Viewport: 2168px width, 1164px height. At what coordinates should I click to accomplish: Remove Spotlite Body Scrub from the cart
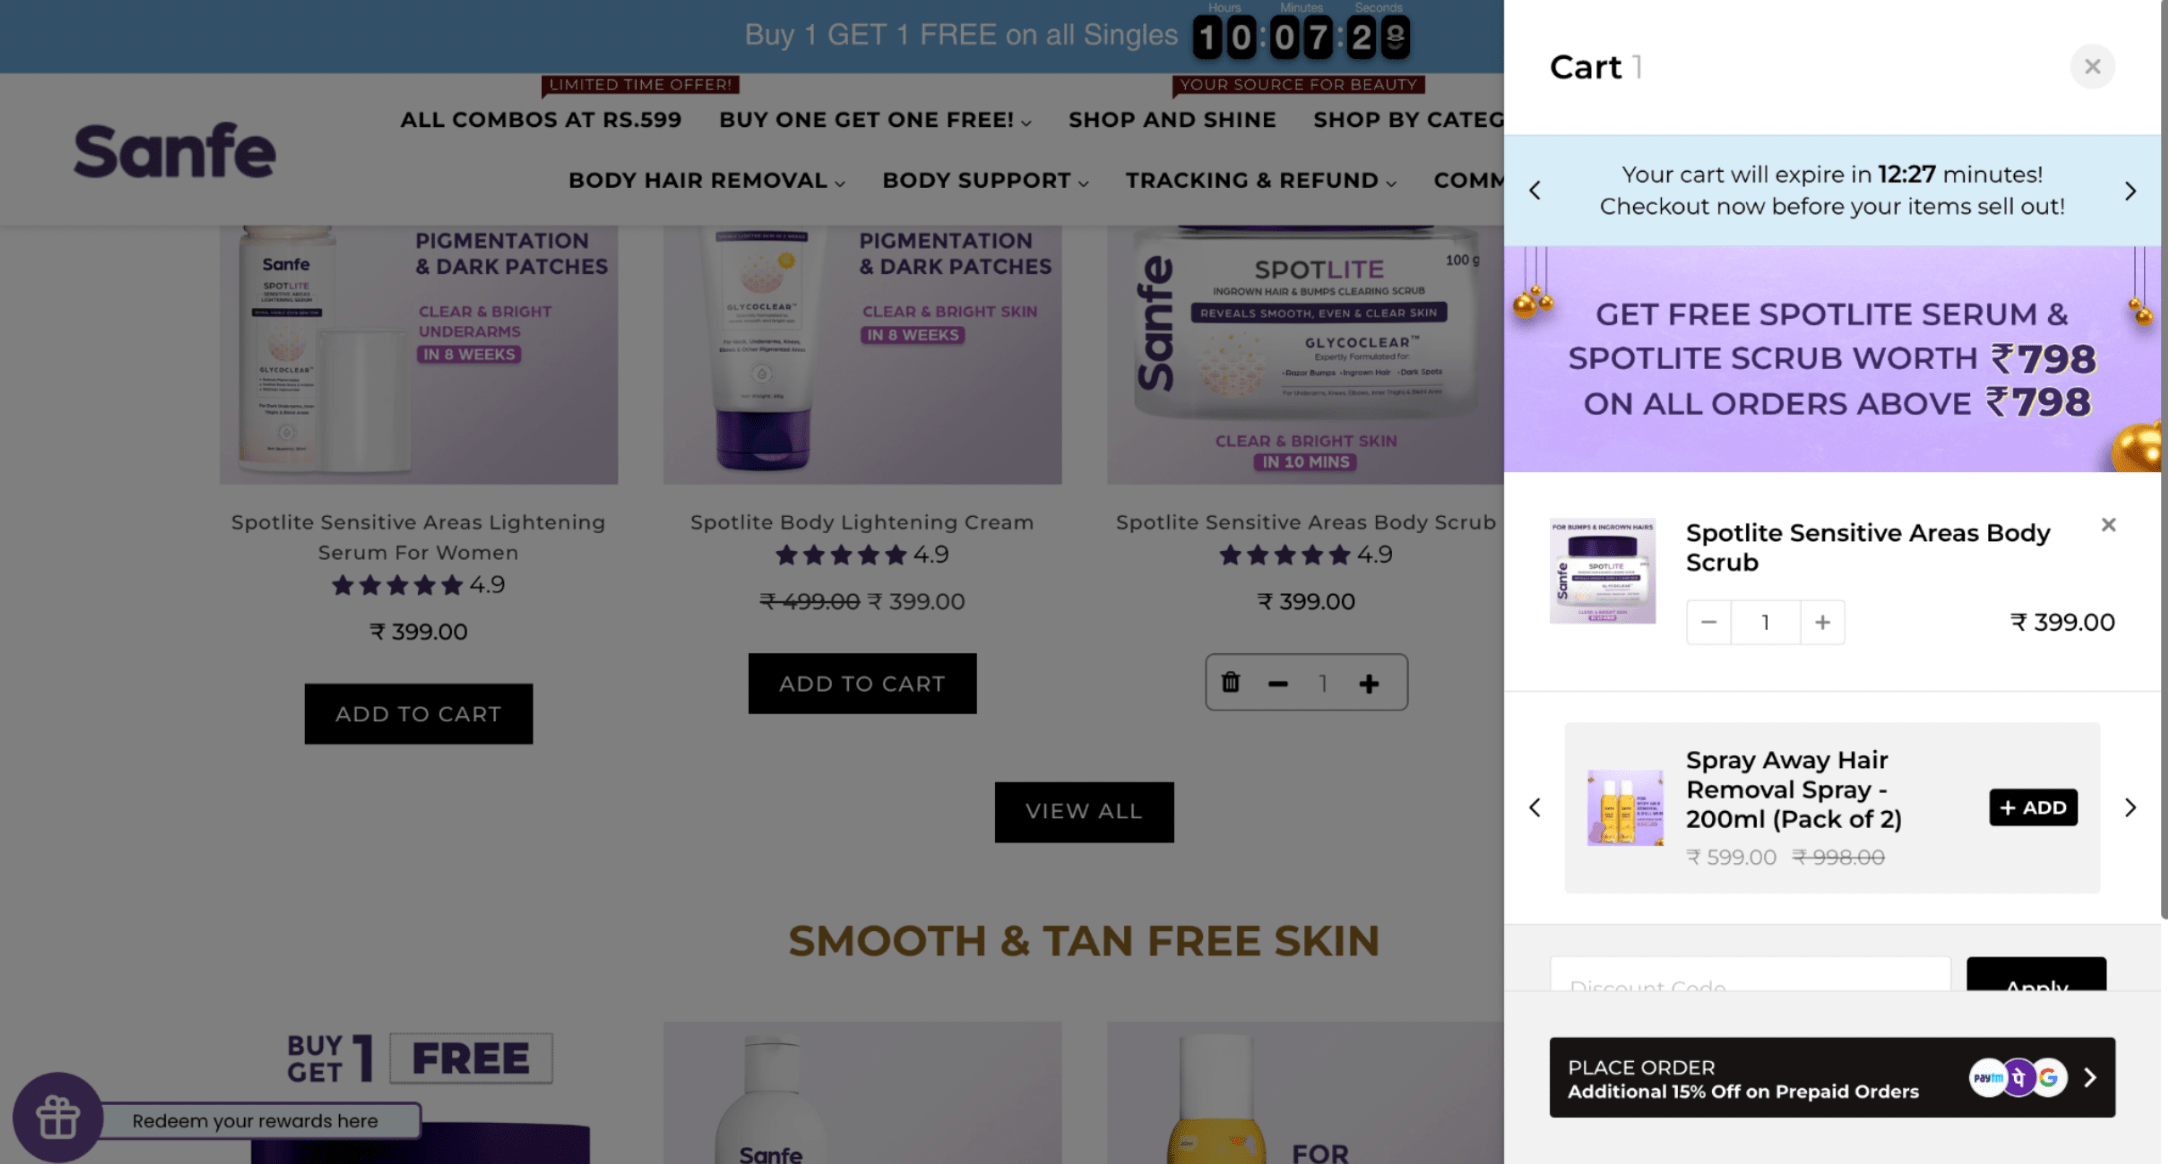click(x=2108, y=525)
